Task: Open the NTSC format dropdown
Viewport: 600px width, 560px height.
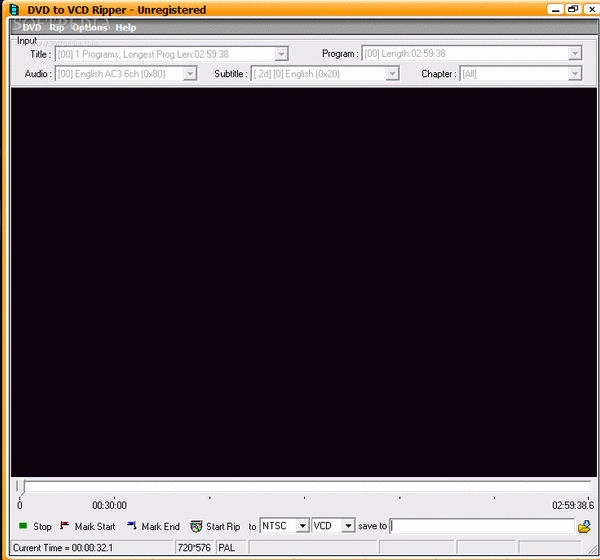Action: pyautogui.click(x=302, y=526)
